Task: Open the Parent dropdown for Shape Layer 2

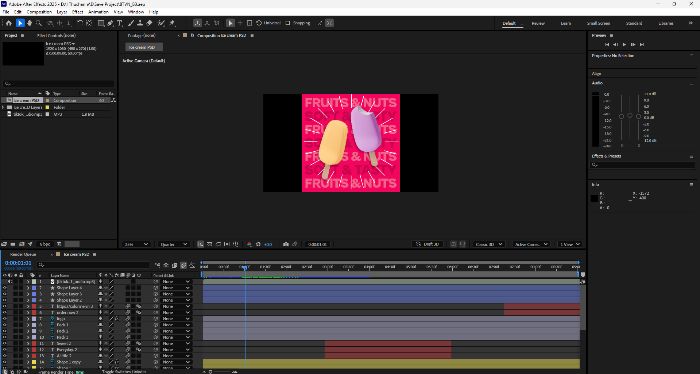Action: (x=176, y=300)
